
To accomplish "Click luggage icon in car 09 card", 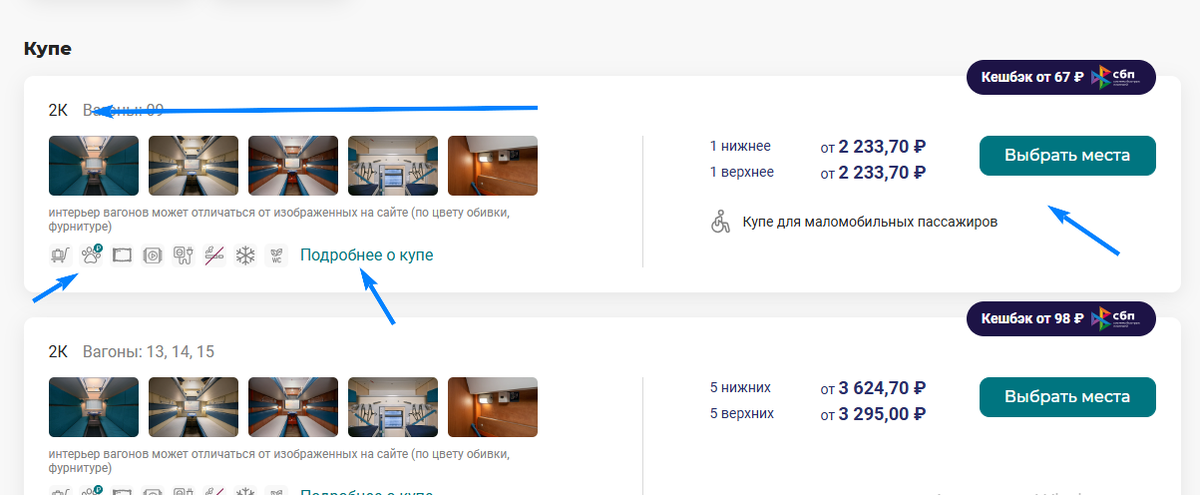I will (x=61, y=255).
